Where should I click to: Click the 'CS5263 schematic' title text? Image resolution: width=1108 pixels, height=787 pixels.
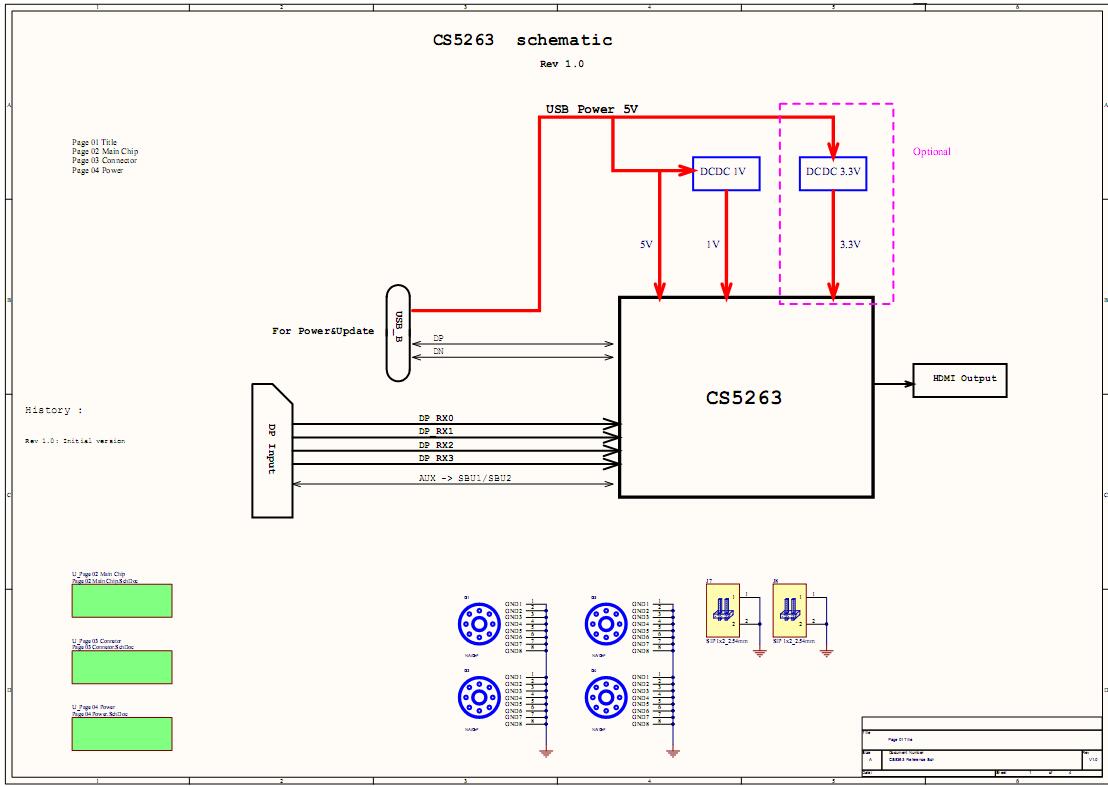(x=522, y=40)
